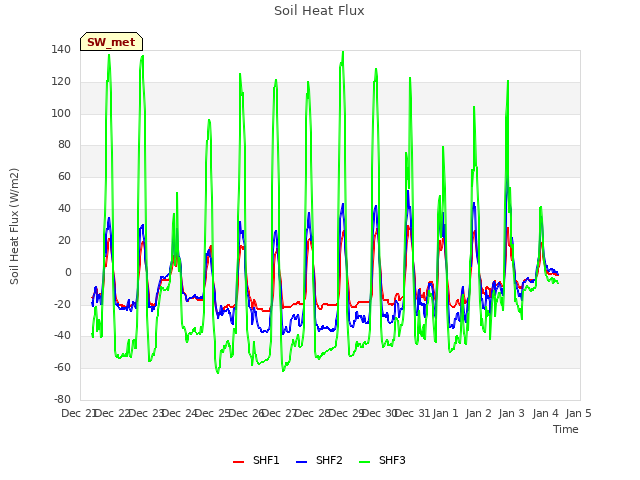
Task: Click the Soil Heat Flux (W/m2) axis label
Action: point(14,226)
